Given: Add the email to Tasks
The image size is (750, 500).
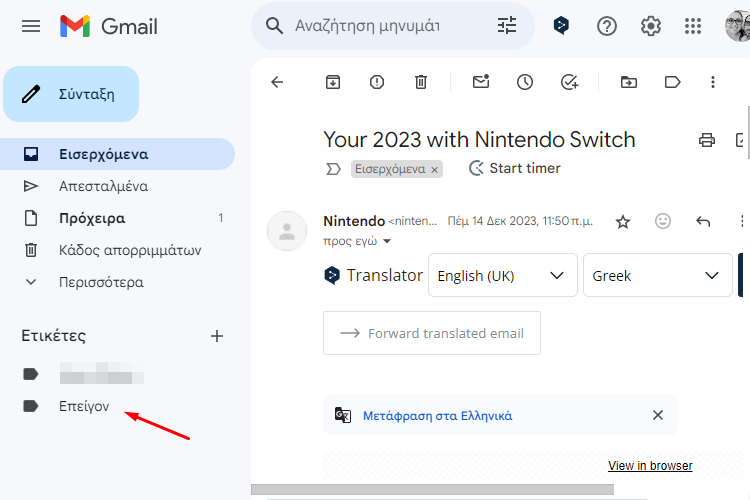Looking at the screenshot, I should click(x=569, y=82).
